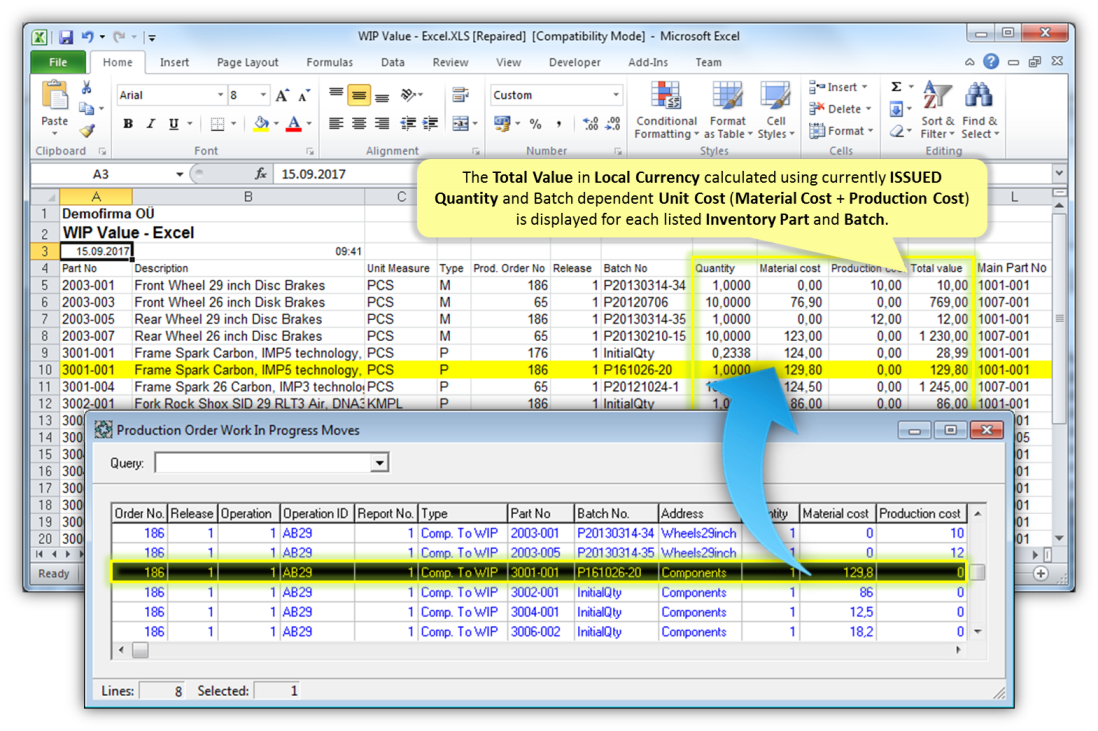This screenshot has width=1098, height=731.
Task: Apply percent style to the cell
Action: 536,124
